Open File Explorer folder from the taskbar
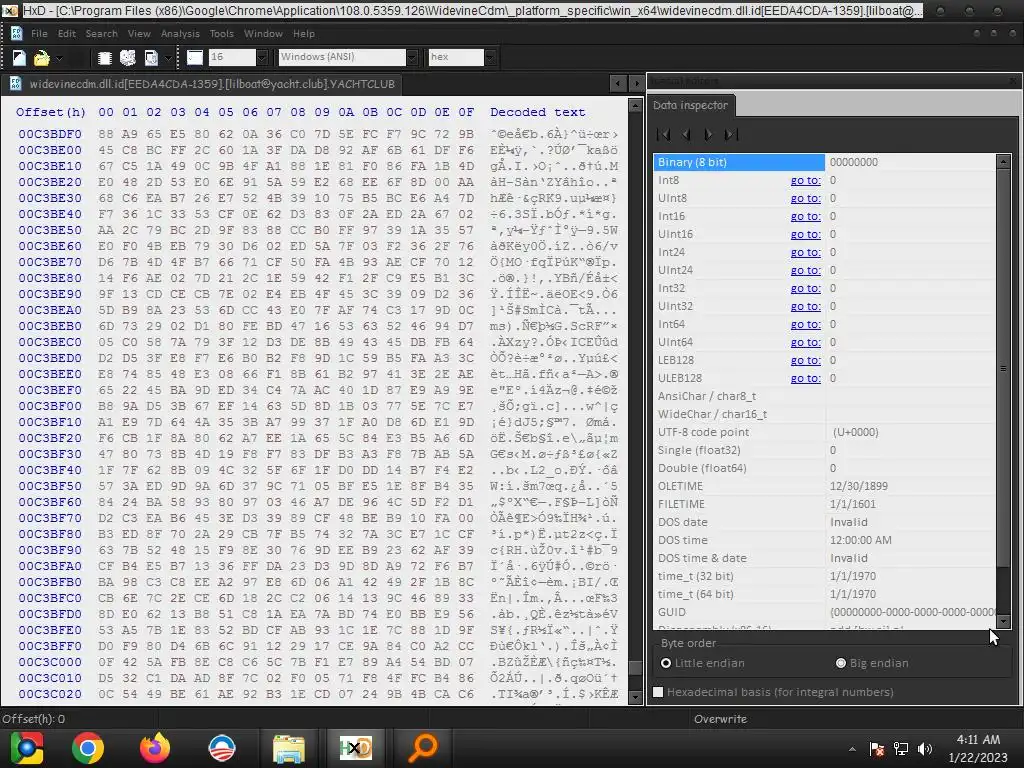The height and width of the screenshot is (768, 1024). [x=289, y=748]
